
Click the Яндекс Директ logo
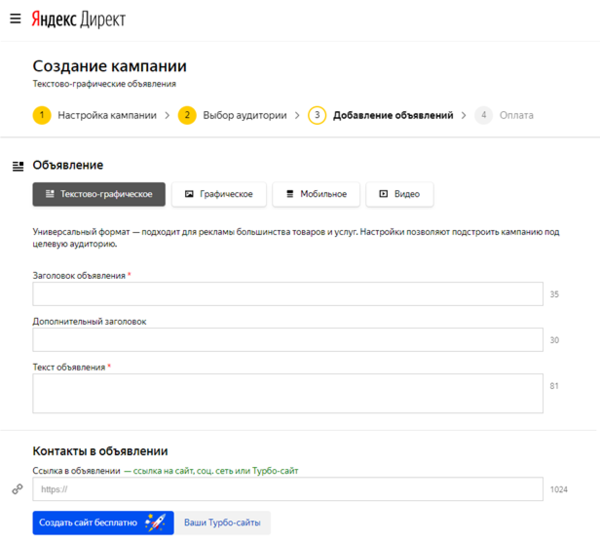point(79,19)
